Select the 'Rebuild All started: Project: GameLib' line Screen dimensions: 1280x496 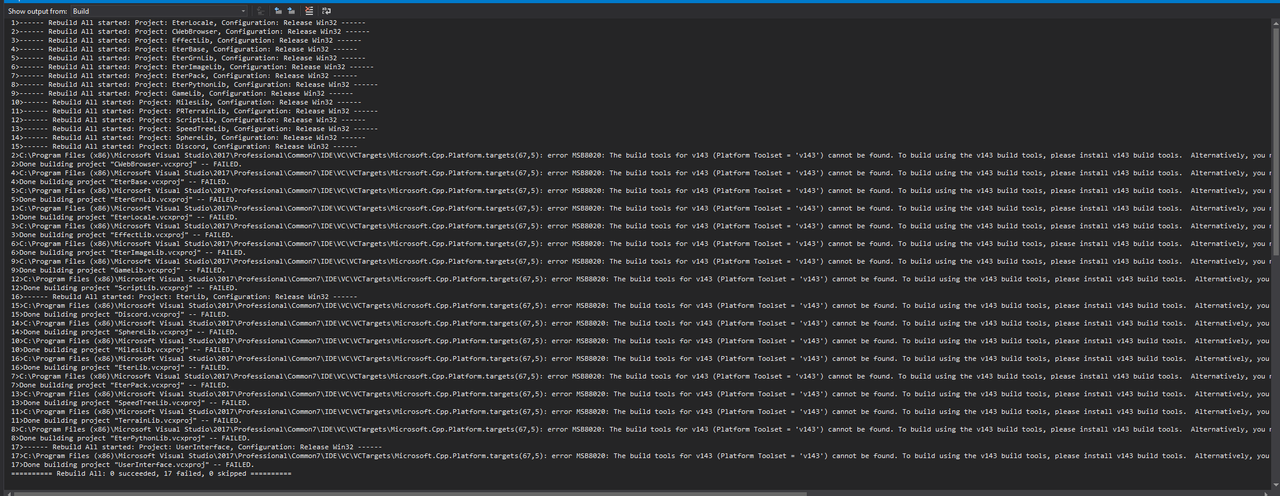pos(182,92)
